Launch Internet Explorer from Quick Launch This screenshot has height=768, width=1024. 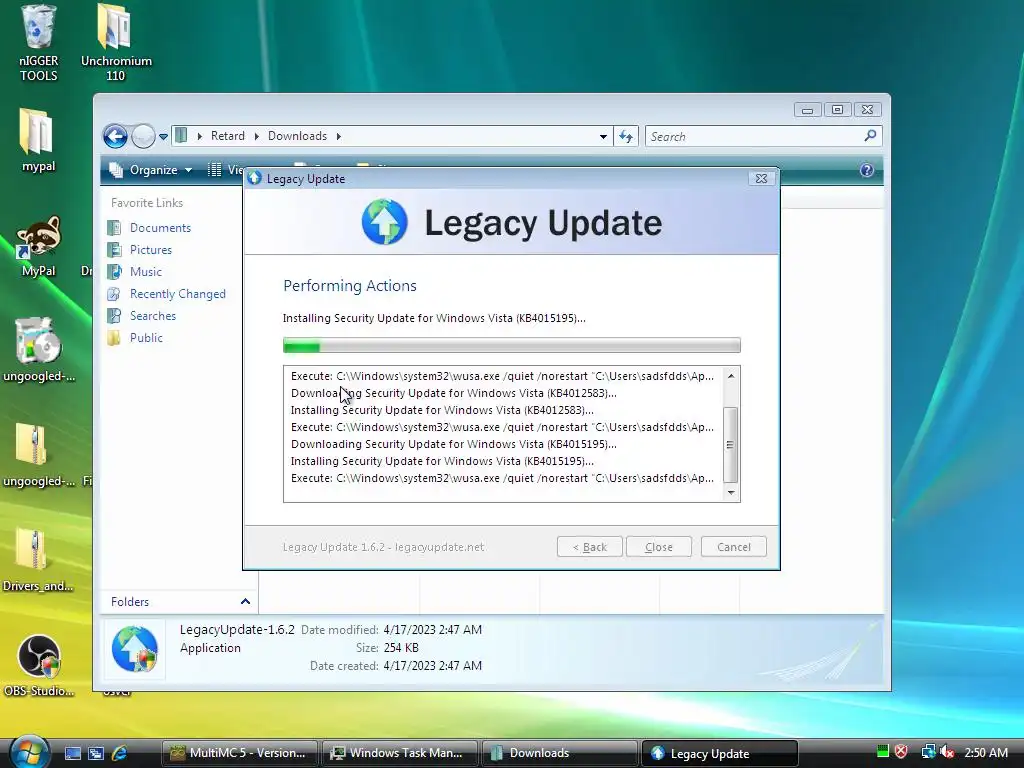[x=119, y=754]
